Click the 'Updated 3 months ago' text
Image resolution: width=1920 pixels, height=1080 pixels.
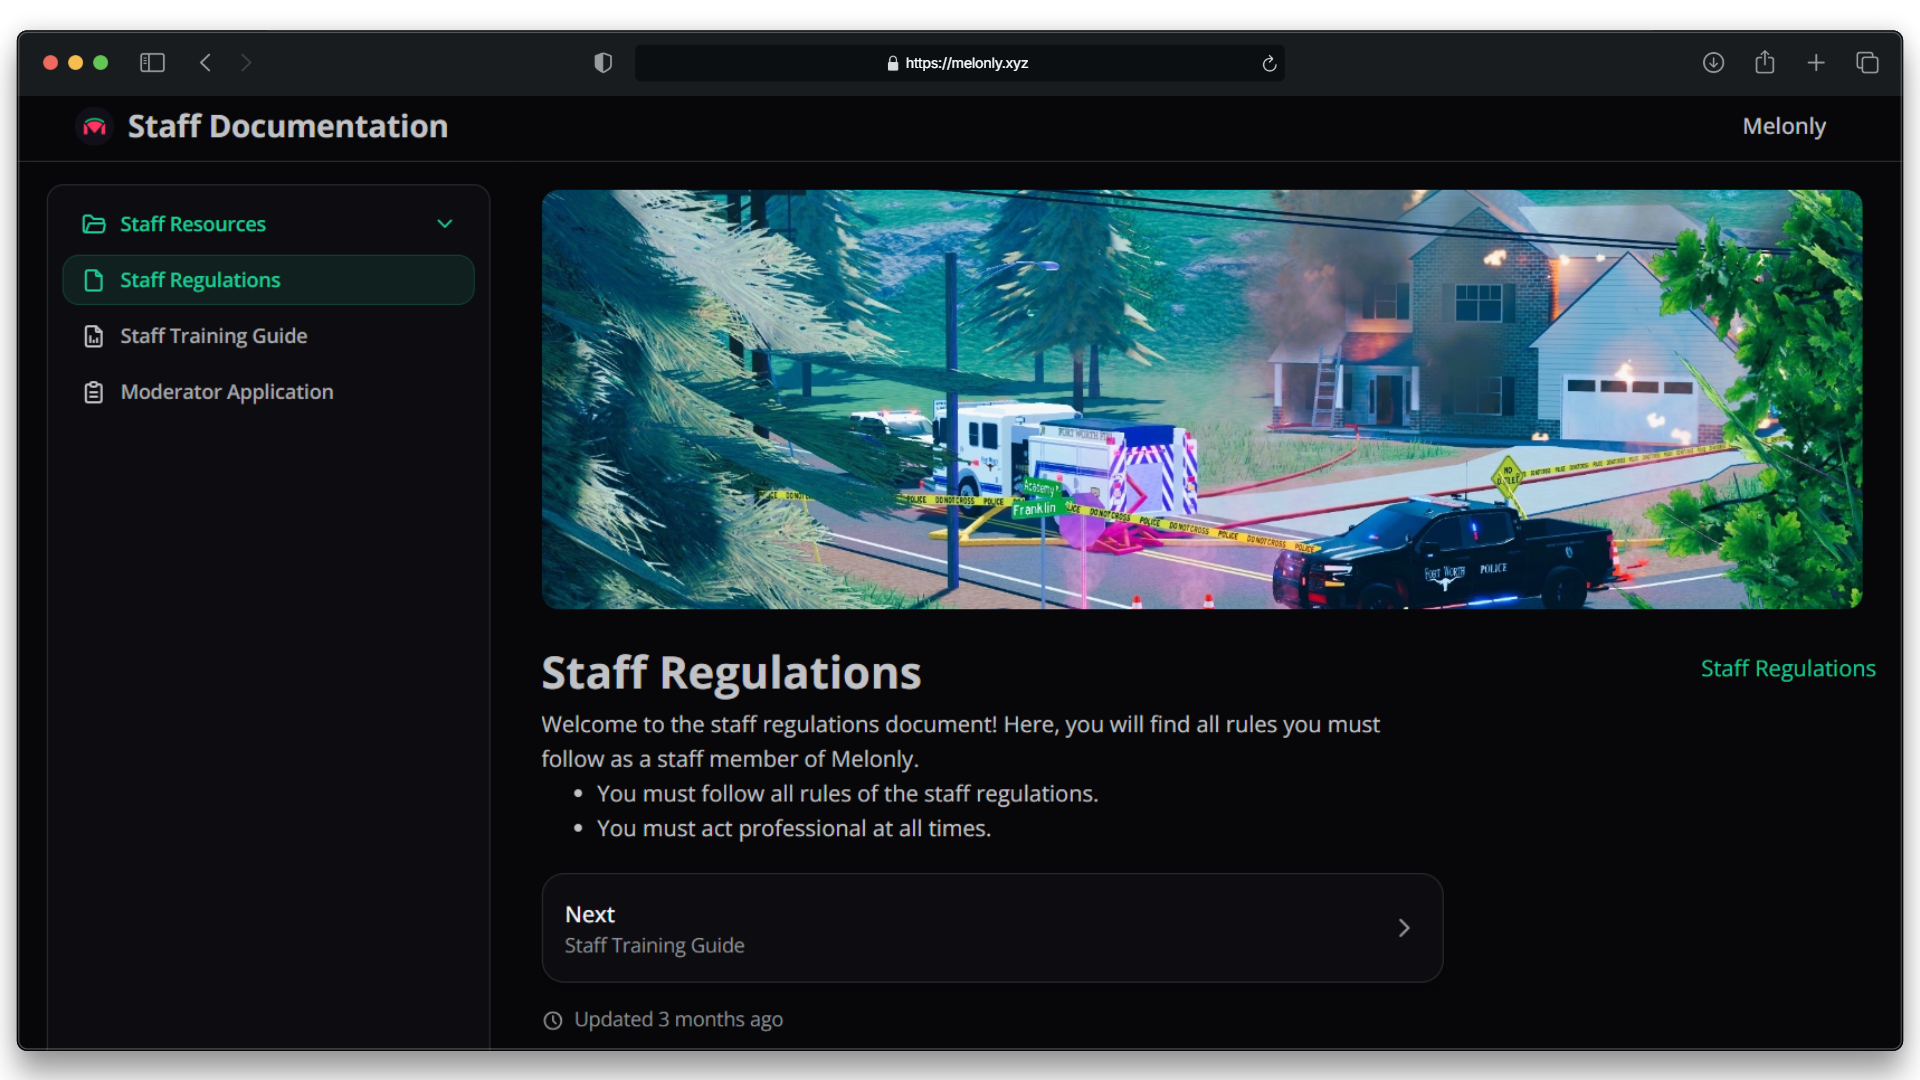678,1020
